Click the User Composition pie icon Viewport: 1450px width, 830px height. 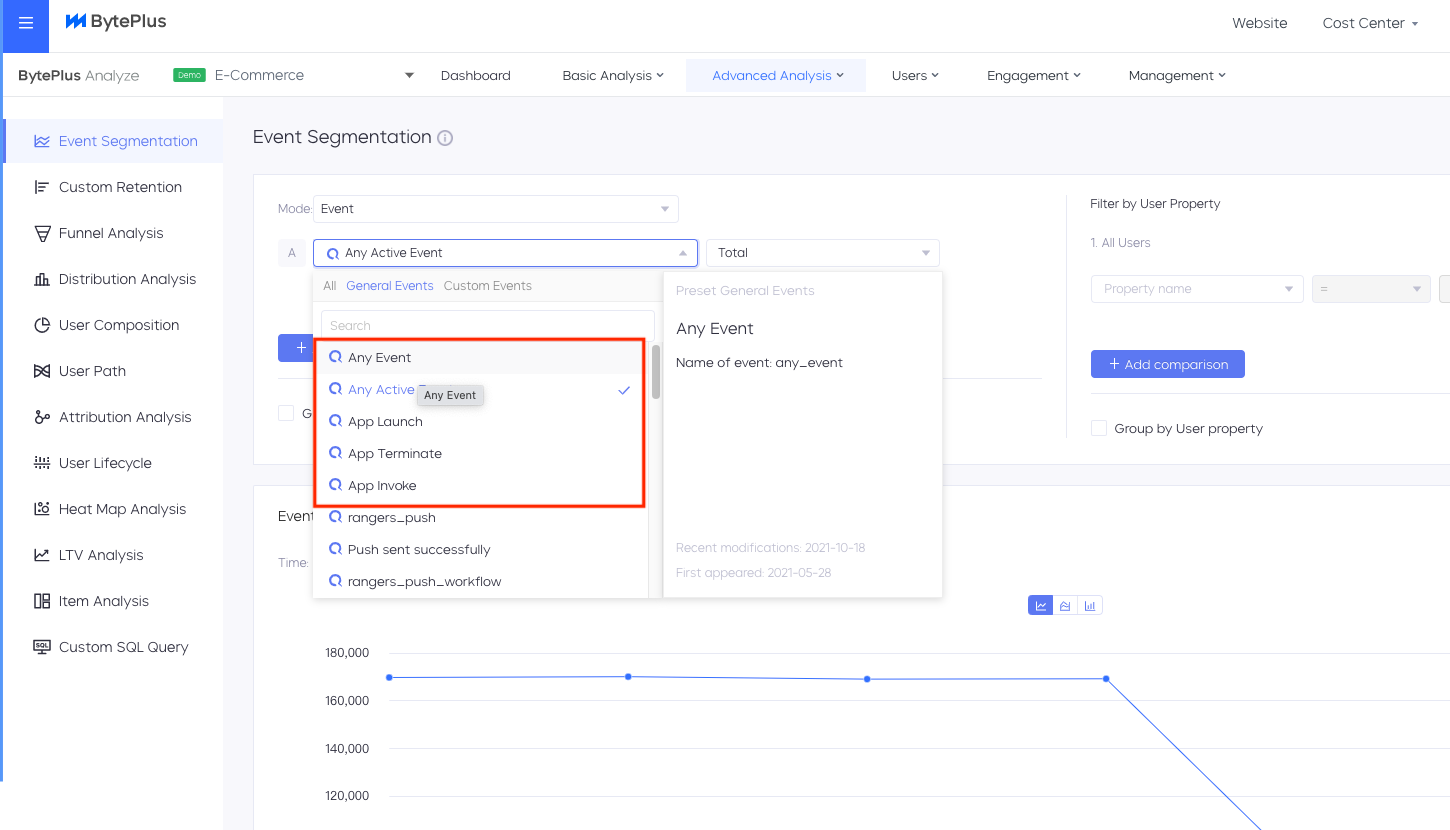click(x=42, y=325)
